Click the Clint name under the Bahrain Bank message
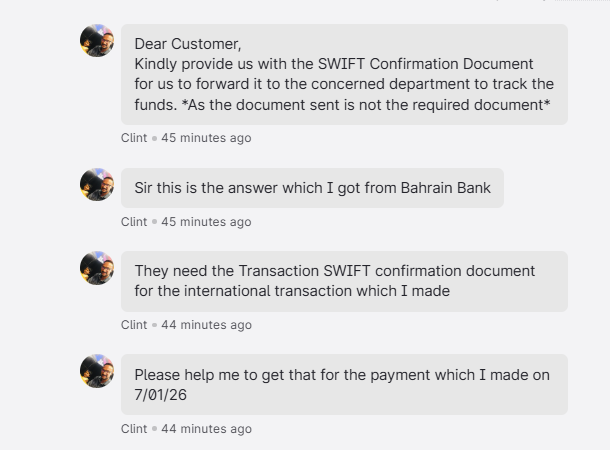The height and width of the screenshot is (450, 610). [134, 222]
